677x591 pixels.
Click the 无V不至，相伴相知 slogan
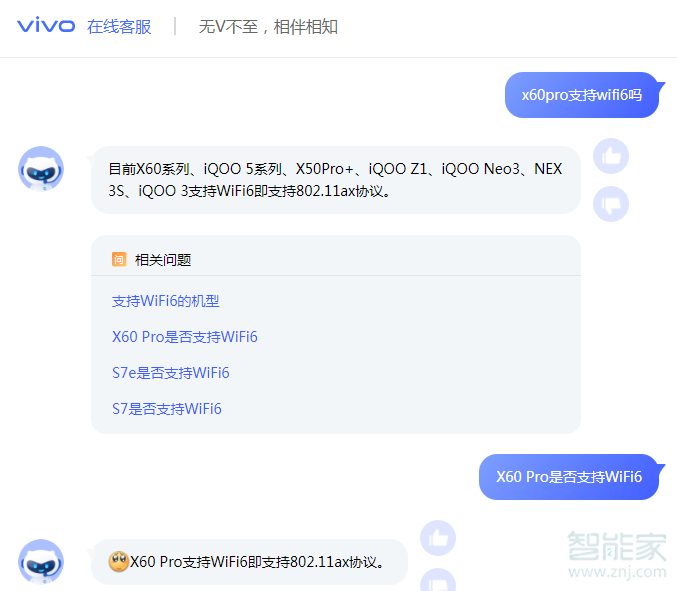pos(268,27)
